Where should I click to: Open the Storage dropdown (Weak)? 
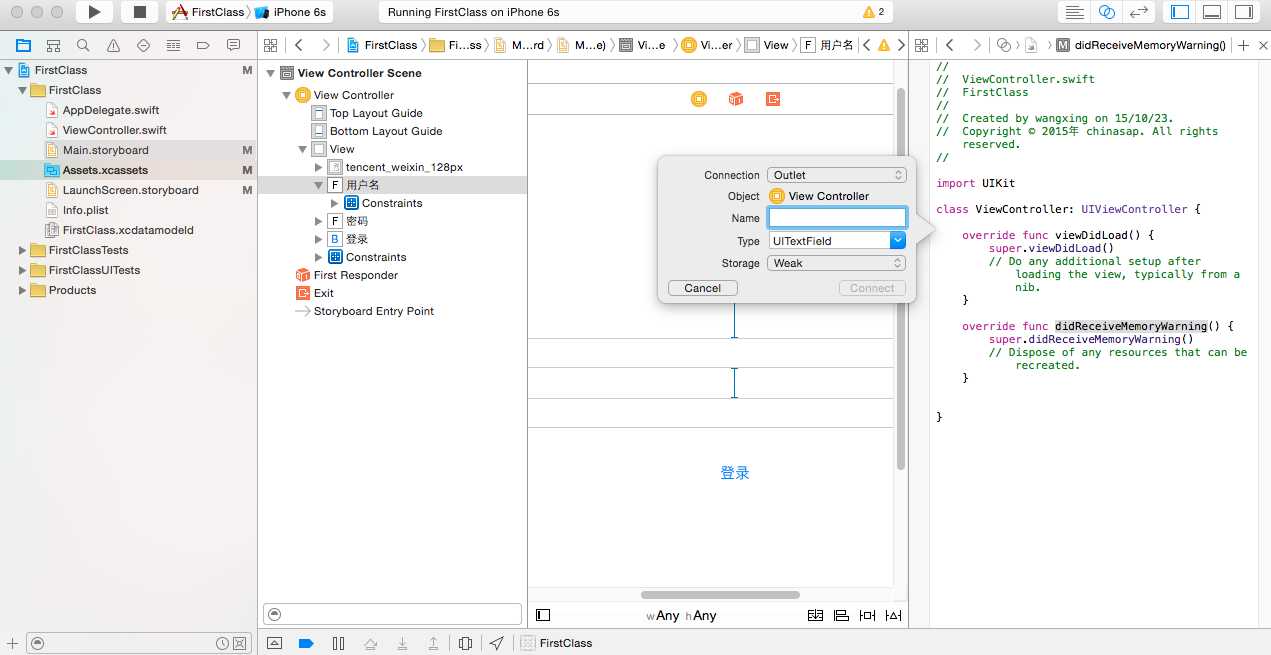pyautogui.click(x=837, y=263)
